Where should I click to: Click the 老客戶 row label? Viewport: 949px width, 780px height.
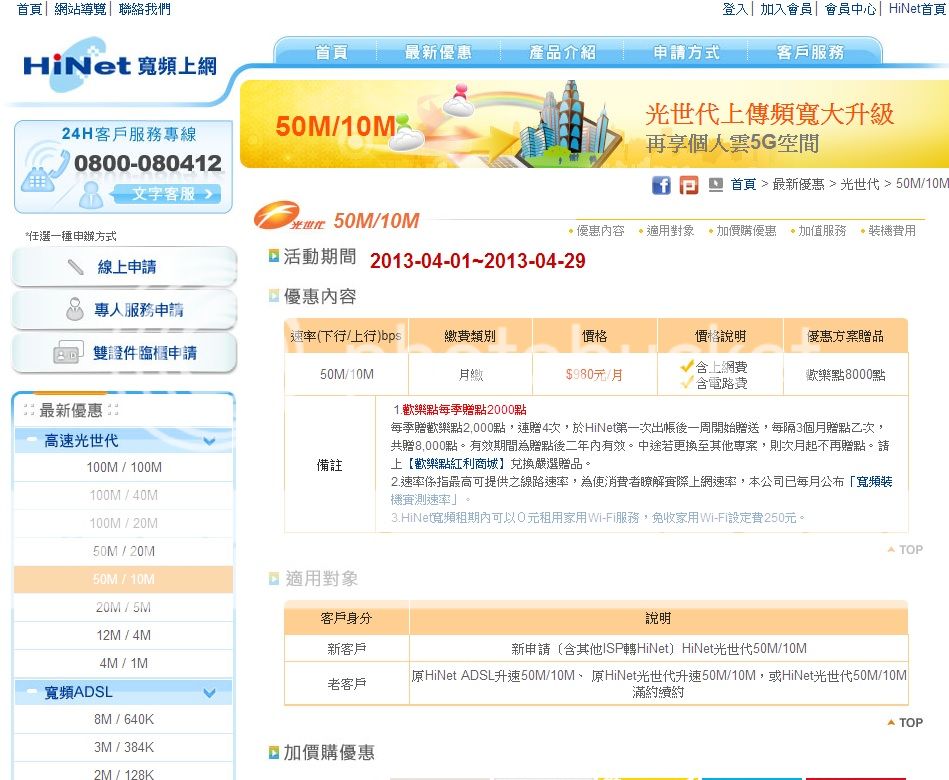(347, 684)
